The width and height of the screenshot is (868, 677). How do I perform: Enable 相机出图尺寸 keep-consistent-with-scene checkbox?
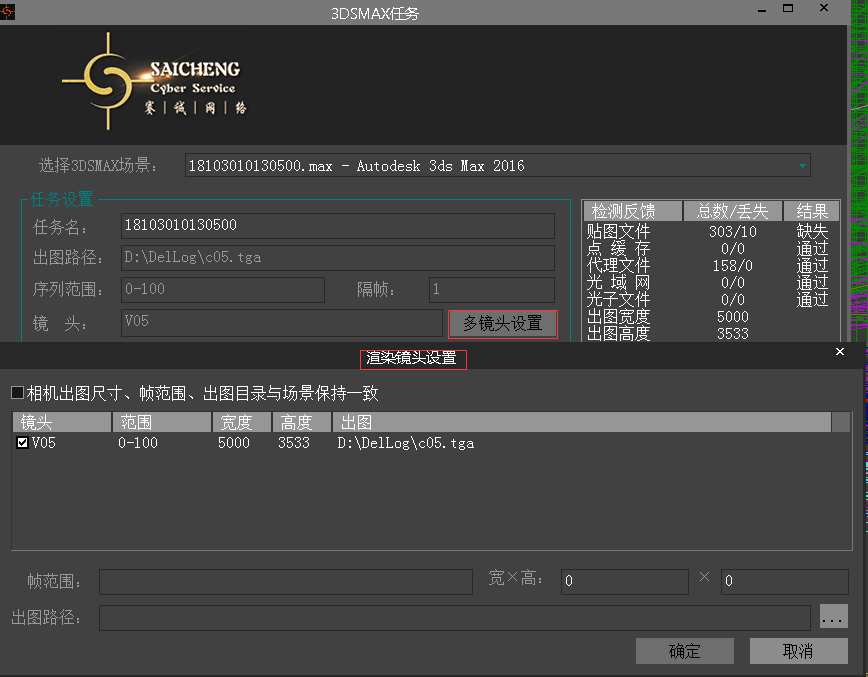(18, 393)
